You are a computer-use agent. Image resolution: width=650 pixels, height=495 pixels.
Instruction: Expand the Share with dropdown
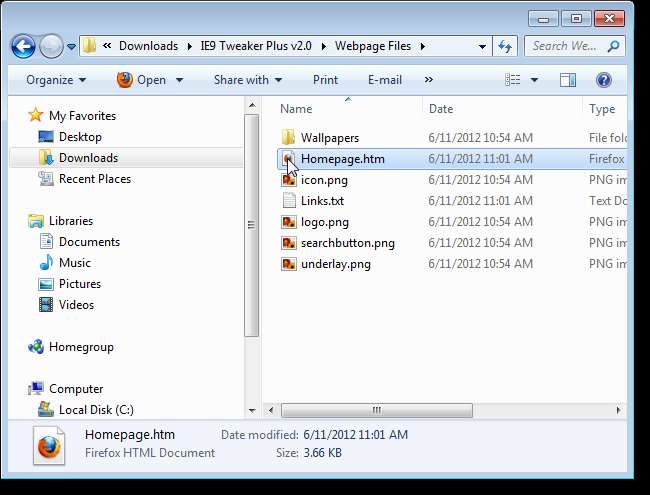[248, 80]
